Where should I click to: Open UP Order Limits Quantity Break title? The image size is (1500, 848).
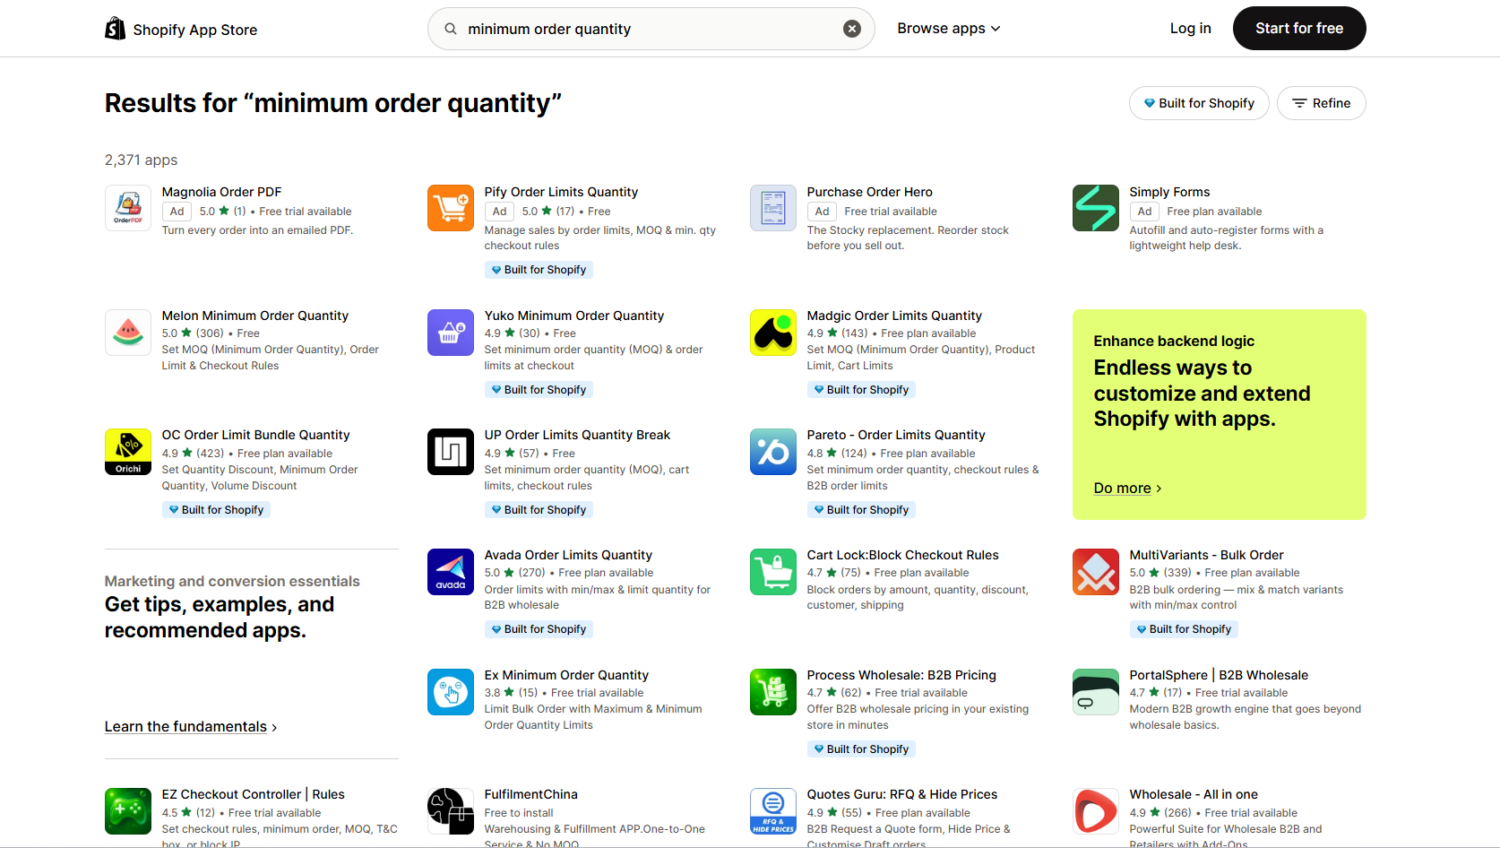(x=577, y=435)
